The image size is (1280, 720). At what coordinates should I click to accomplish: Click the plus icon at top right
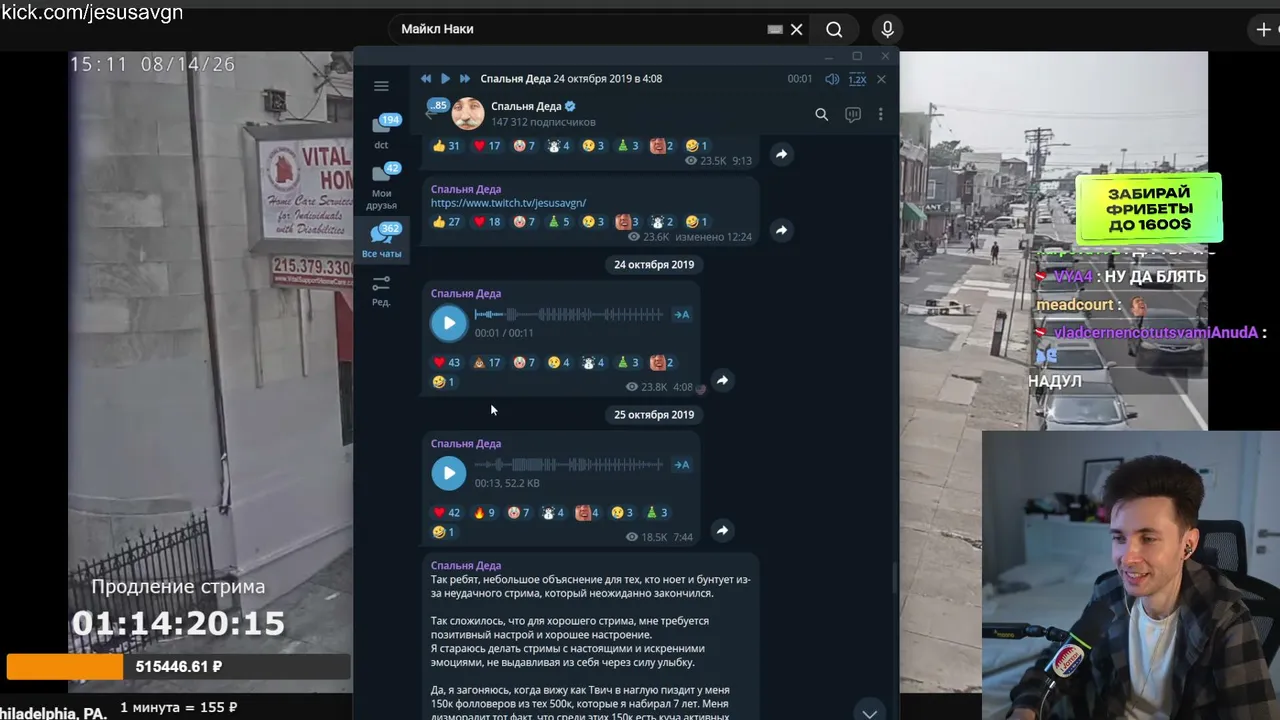[x=1263, y=30]
